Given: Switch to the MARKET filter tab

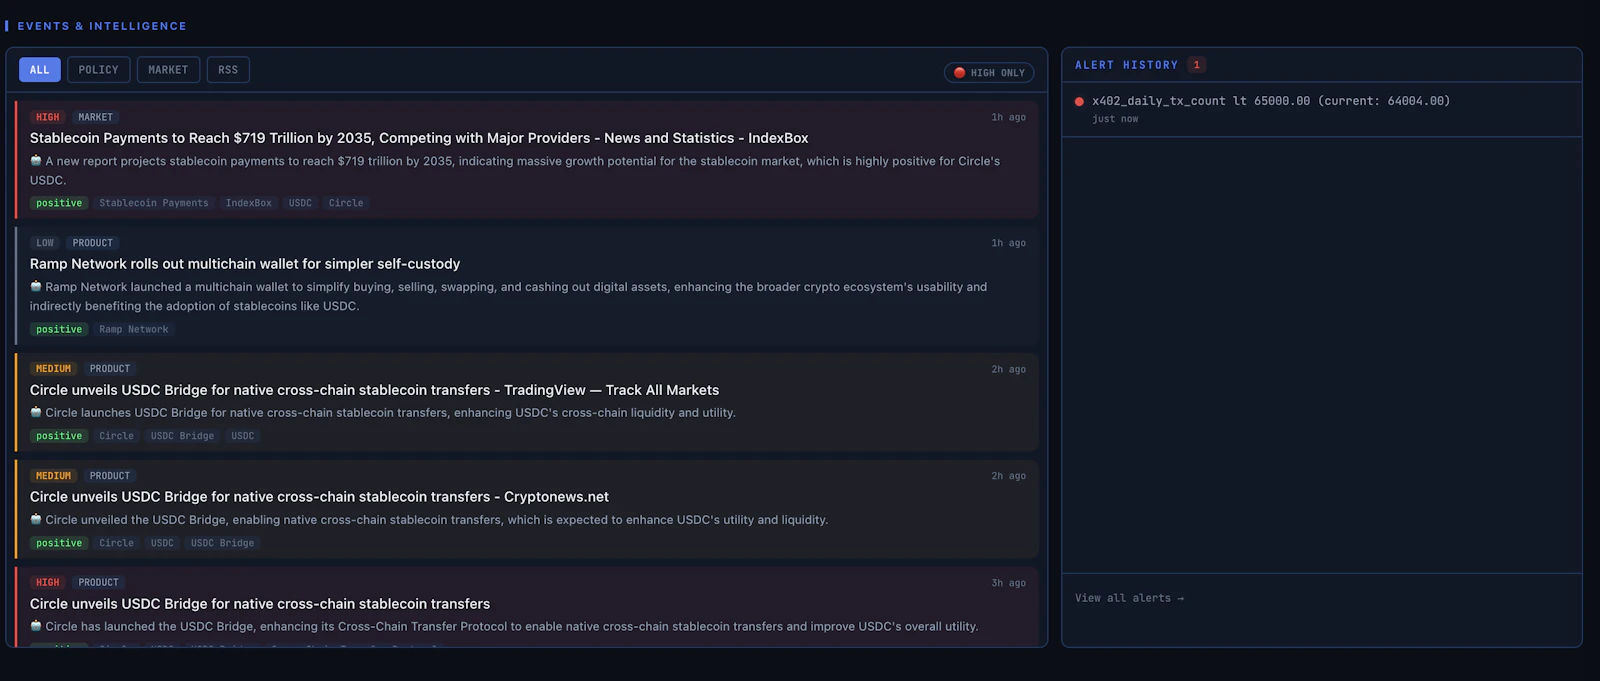Looking at the screenshot, I should [168, 70].
